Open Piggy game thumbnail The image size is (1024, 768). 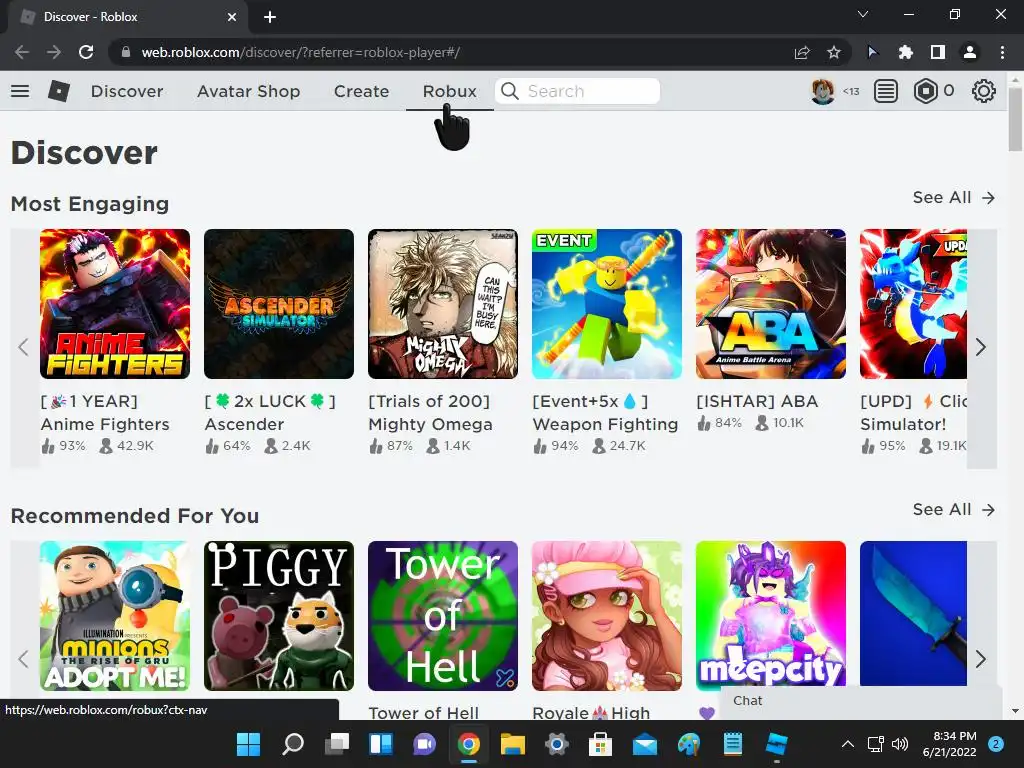279,616
